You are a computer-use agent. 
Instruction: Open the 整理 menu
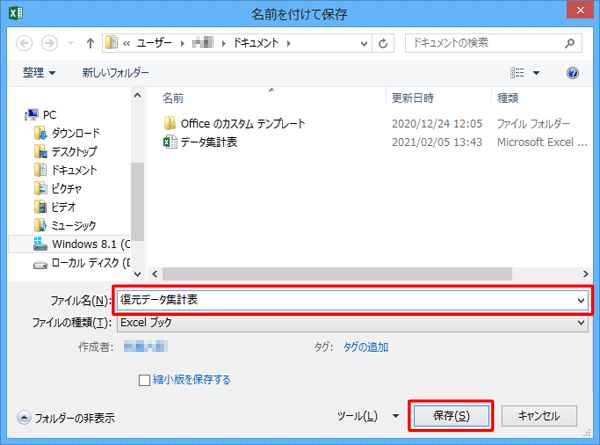39,72
